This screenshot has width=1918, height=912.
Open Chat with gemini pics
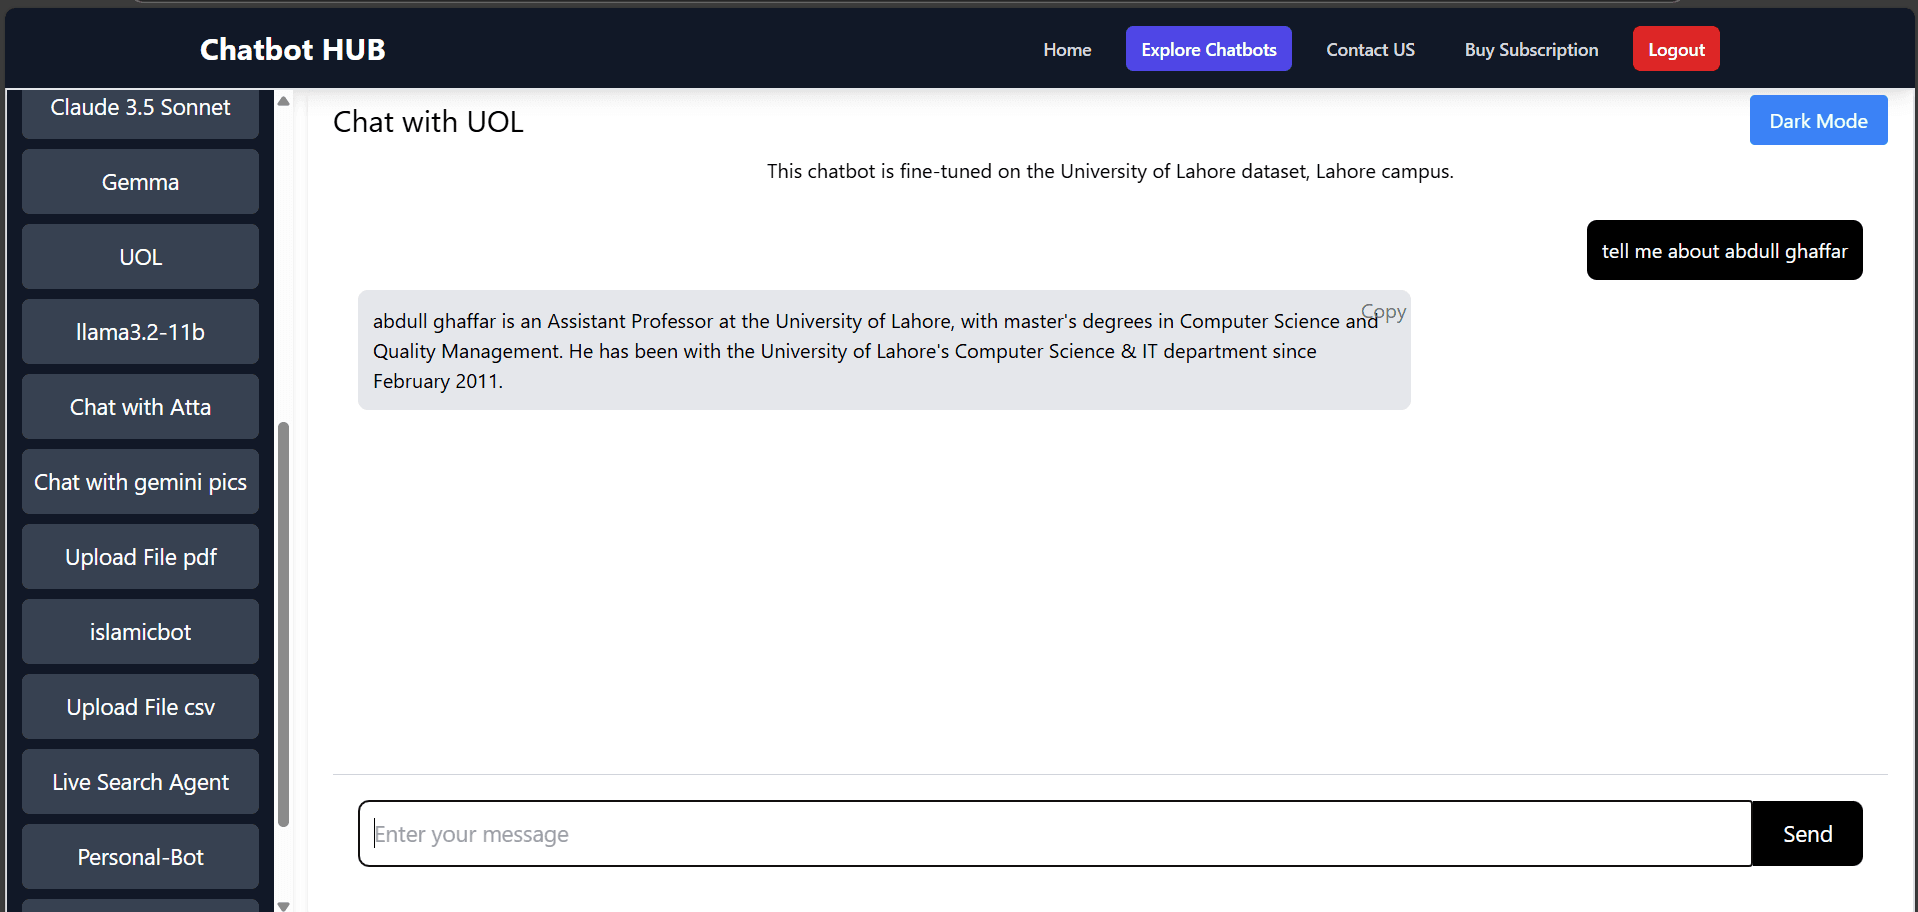pos(140,482)
